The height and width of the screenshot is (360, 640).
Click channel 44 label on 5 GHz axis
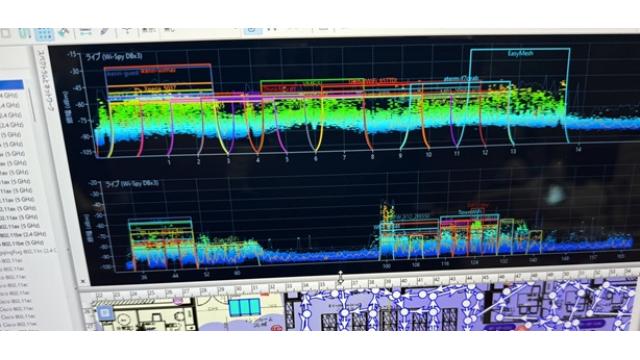[175, 276]
